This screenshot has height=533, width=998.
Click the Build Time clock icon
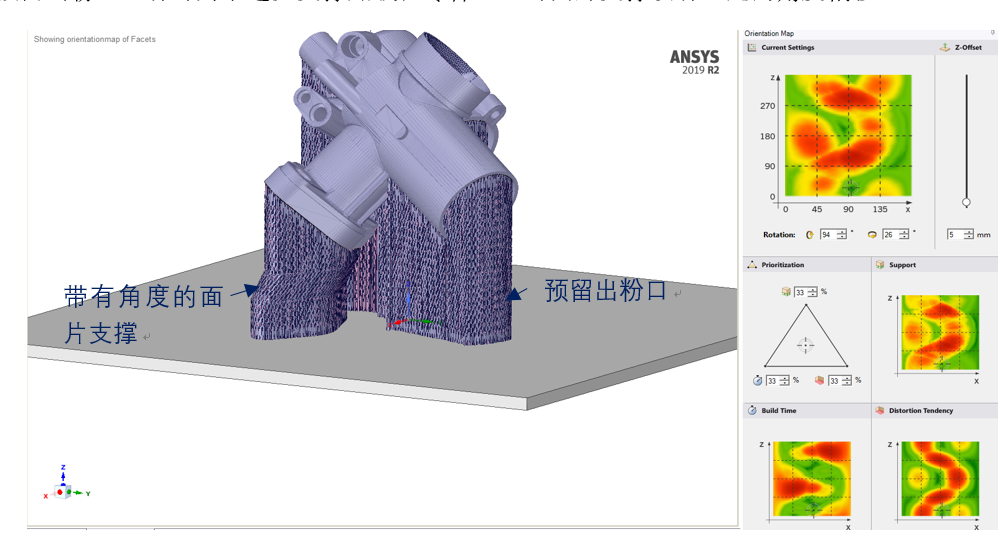[752, 411]
